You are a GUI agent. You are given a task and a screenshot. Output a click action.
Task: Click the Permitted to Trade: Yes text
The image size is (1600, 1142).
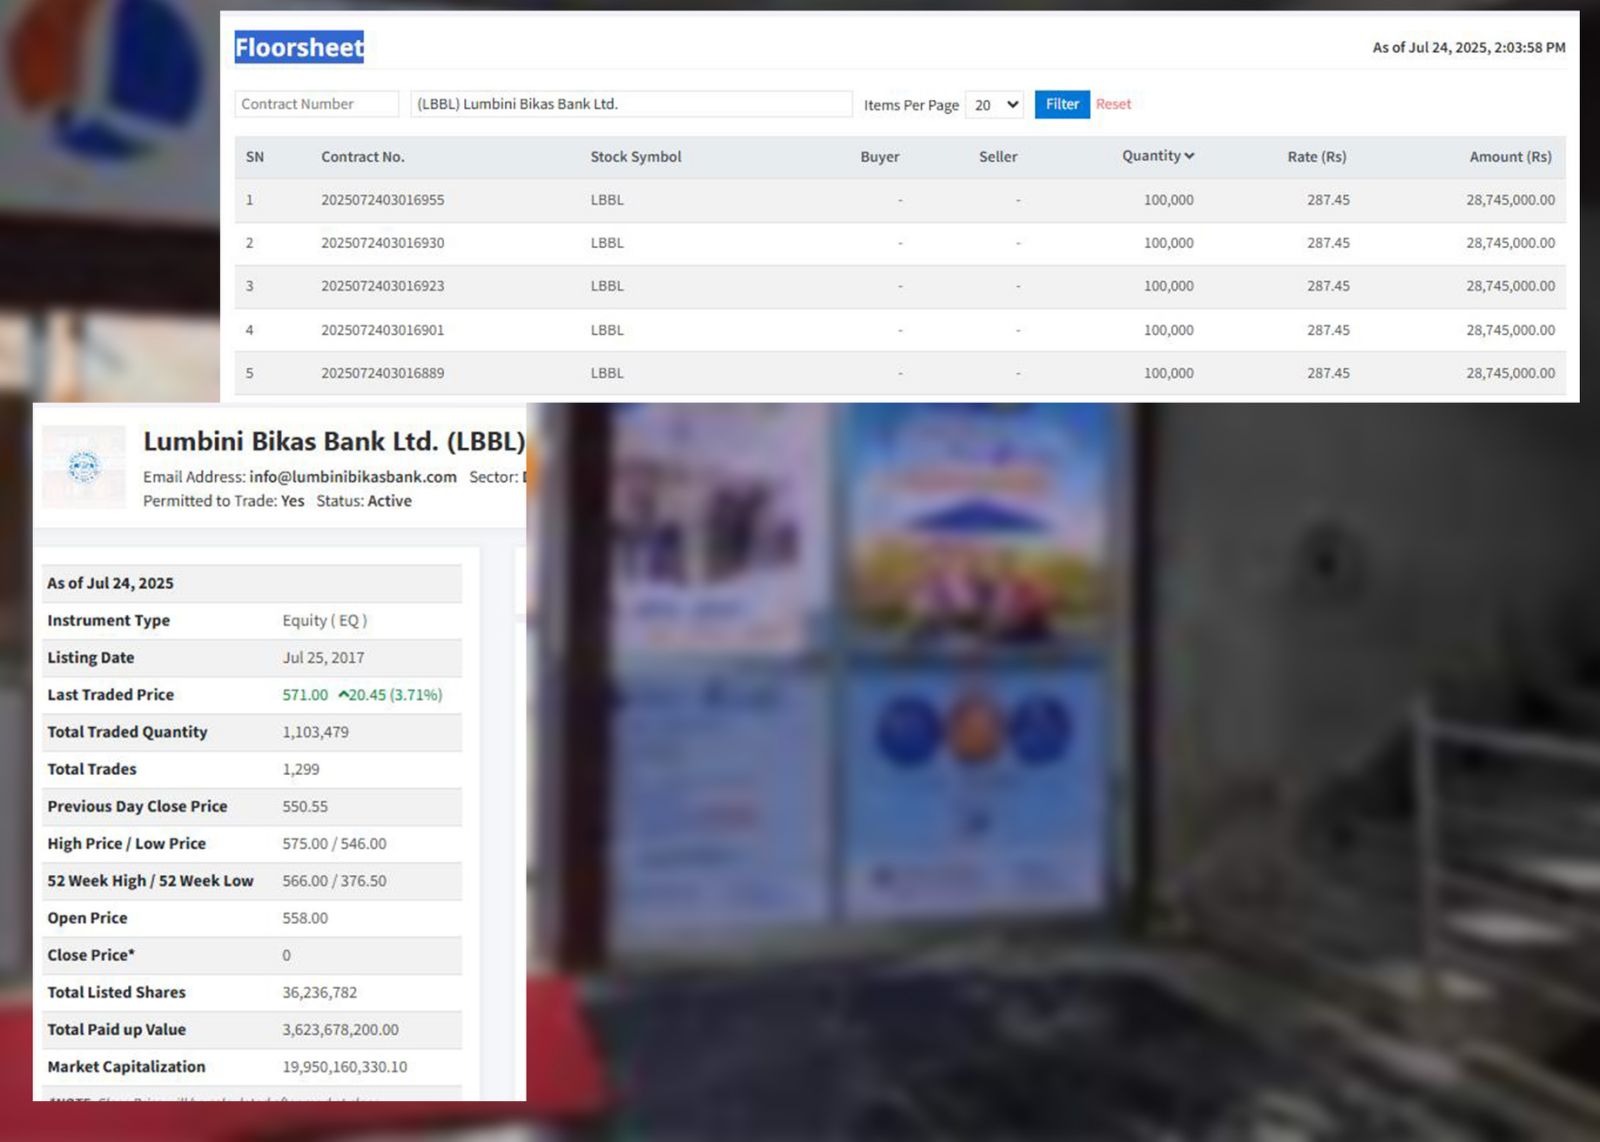[224, 501]
